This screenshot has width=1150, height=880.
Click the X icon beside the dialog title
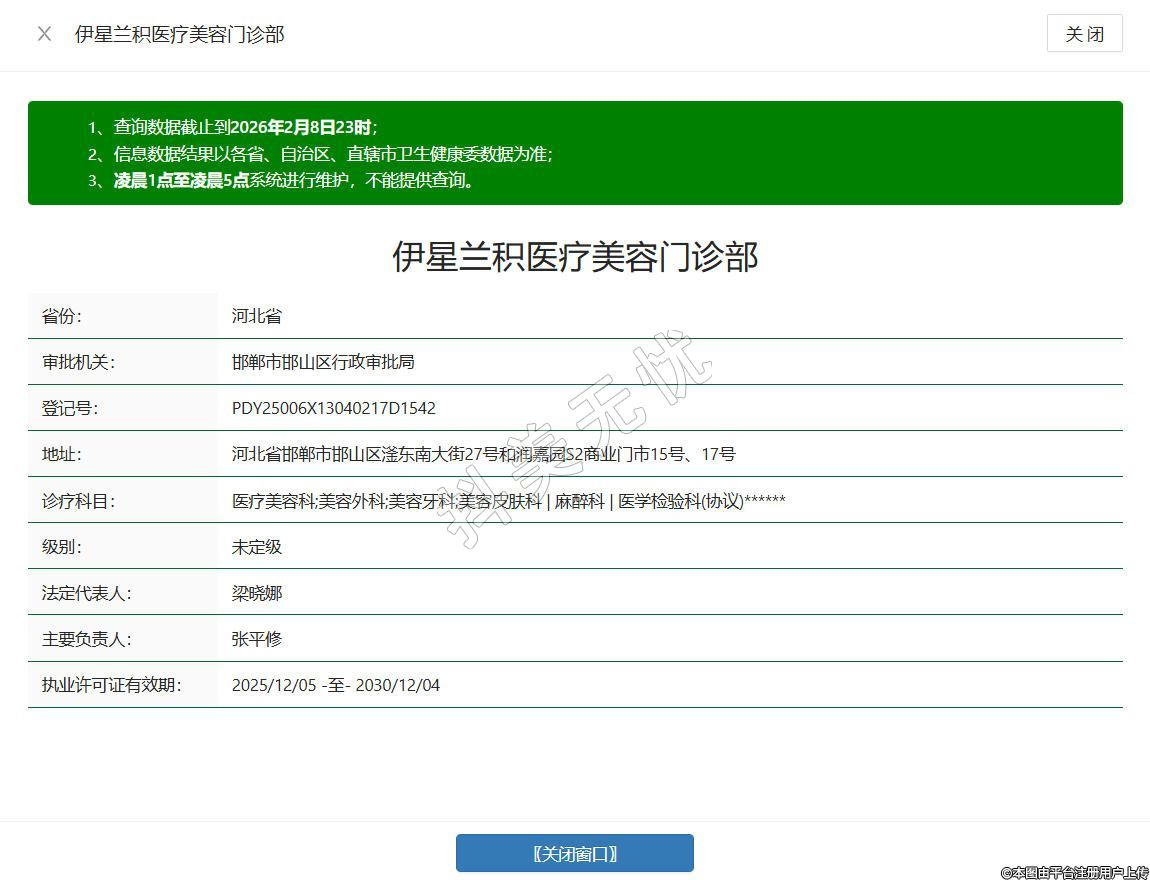(x=44, y=34)
